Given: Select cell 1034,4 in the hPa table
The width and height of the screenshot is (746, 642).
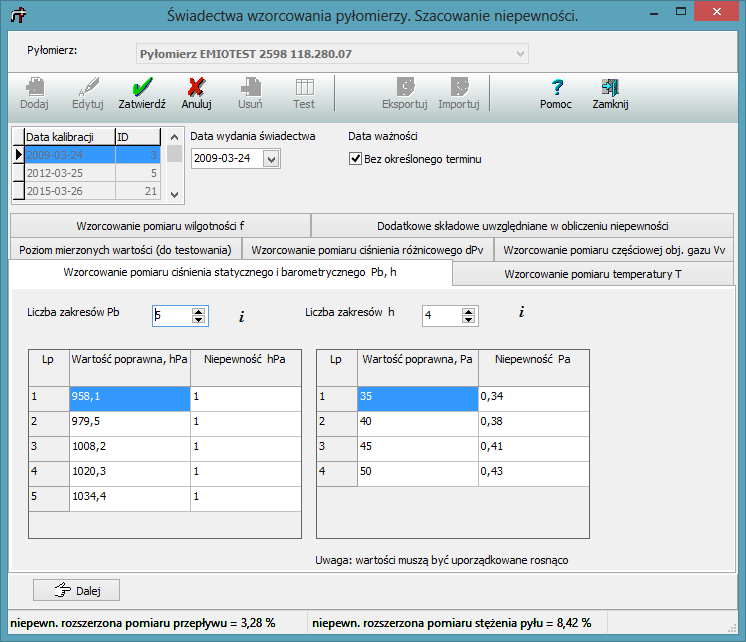Looking at the screenshot, I should pos(130,499).
